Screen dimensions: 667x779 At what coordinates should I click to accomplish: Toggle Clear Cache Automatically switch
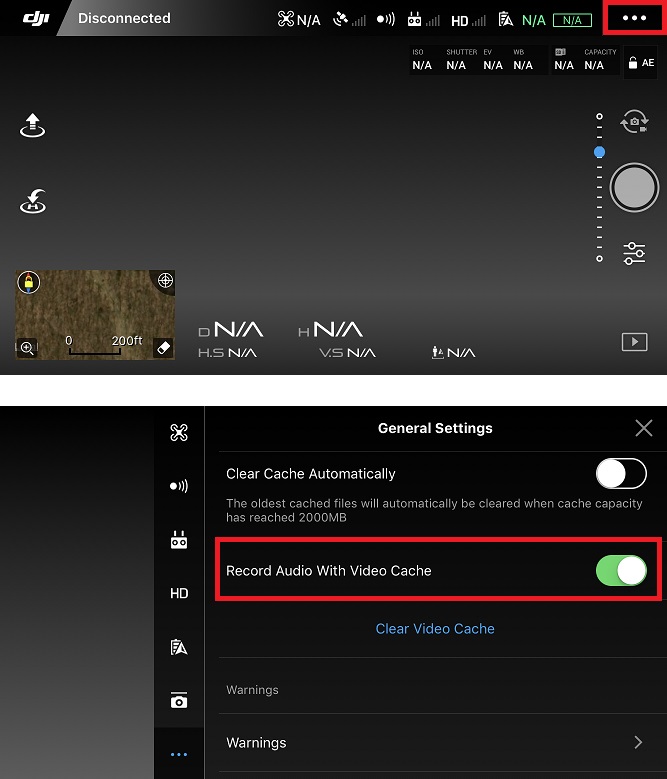tap(621, 473)
